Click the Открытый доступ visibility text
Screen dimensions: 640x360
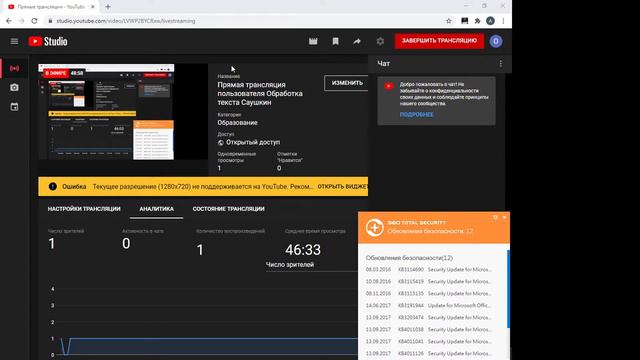click(x=253, y=142)
